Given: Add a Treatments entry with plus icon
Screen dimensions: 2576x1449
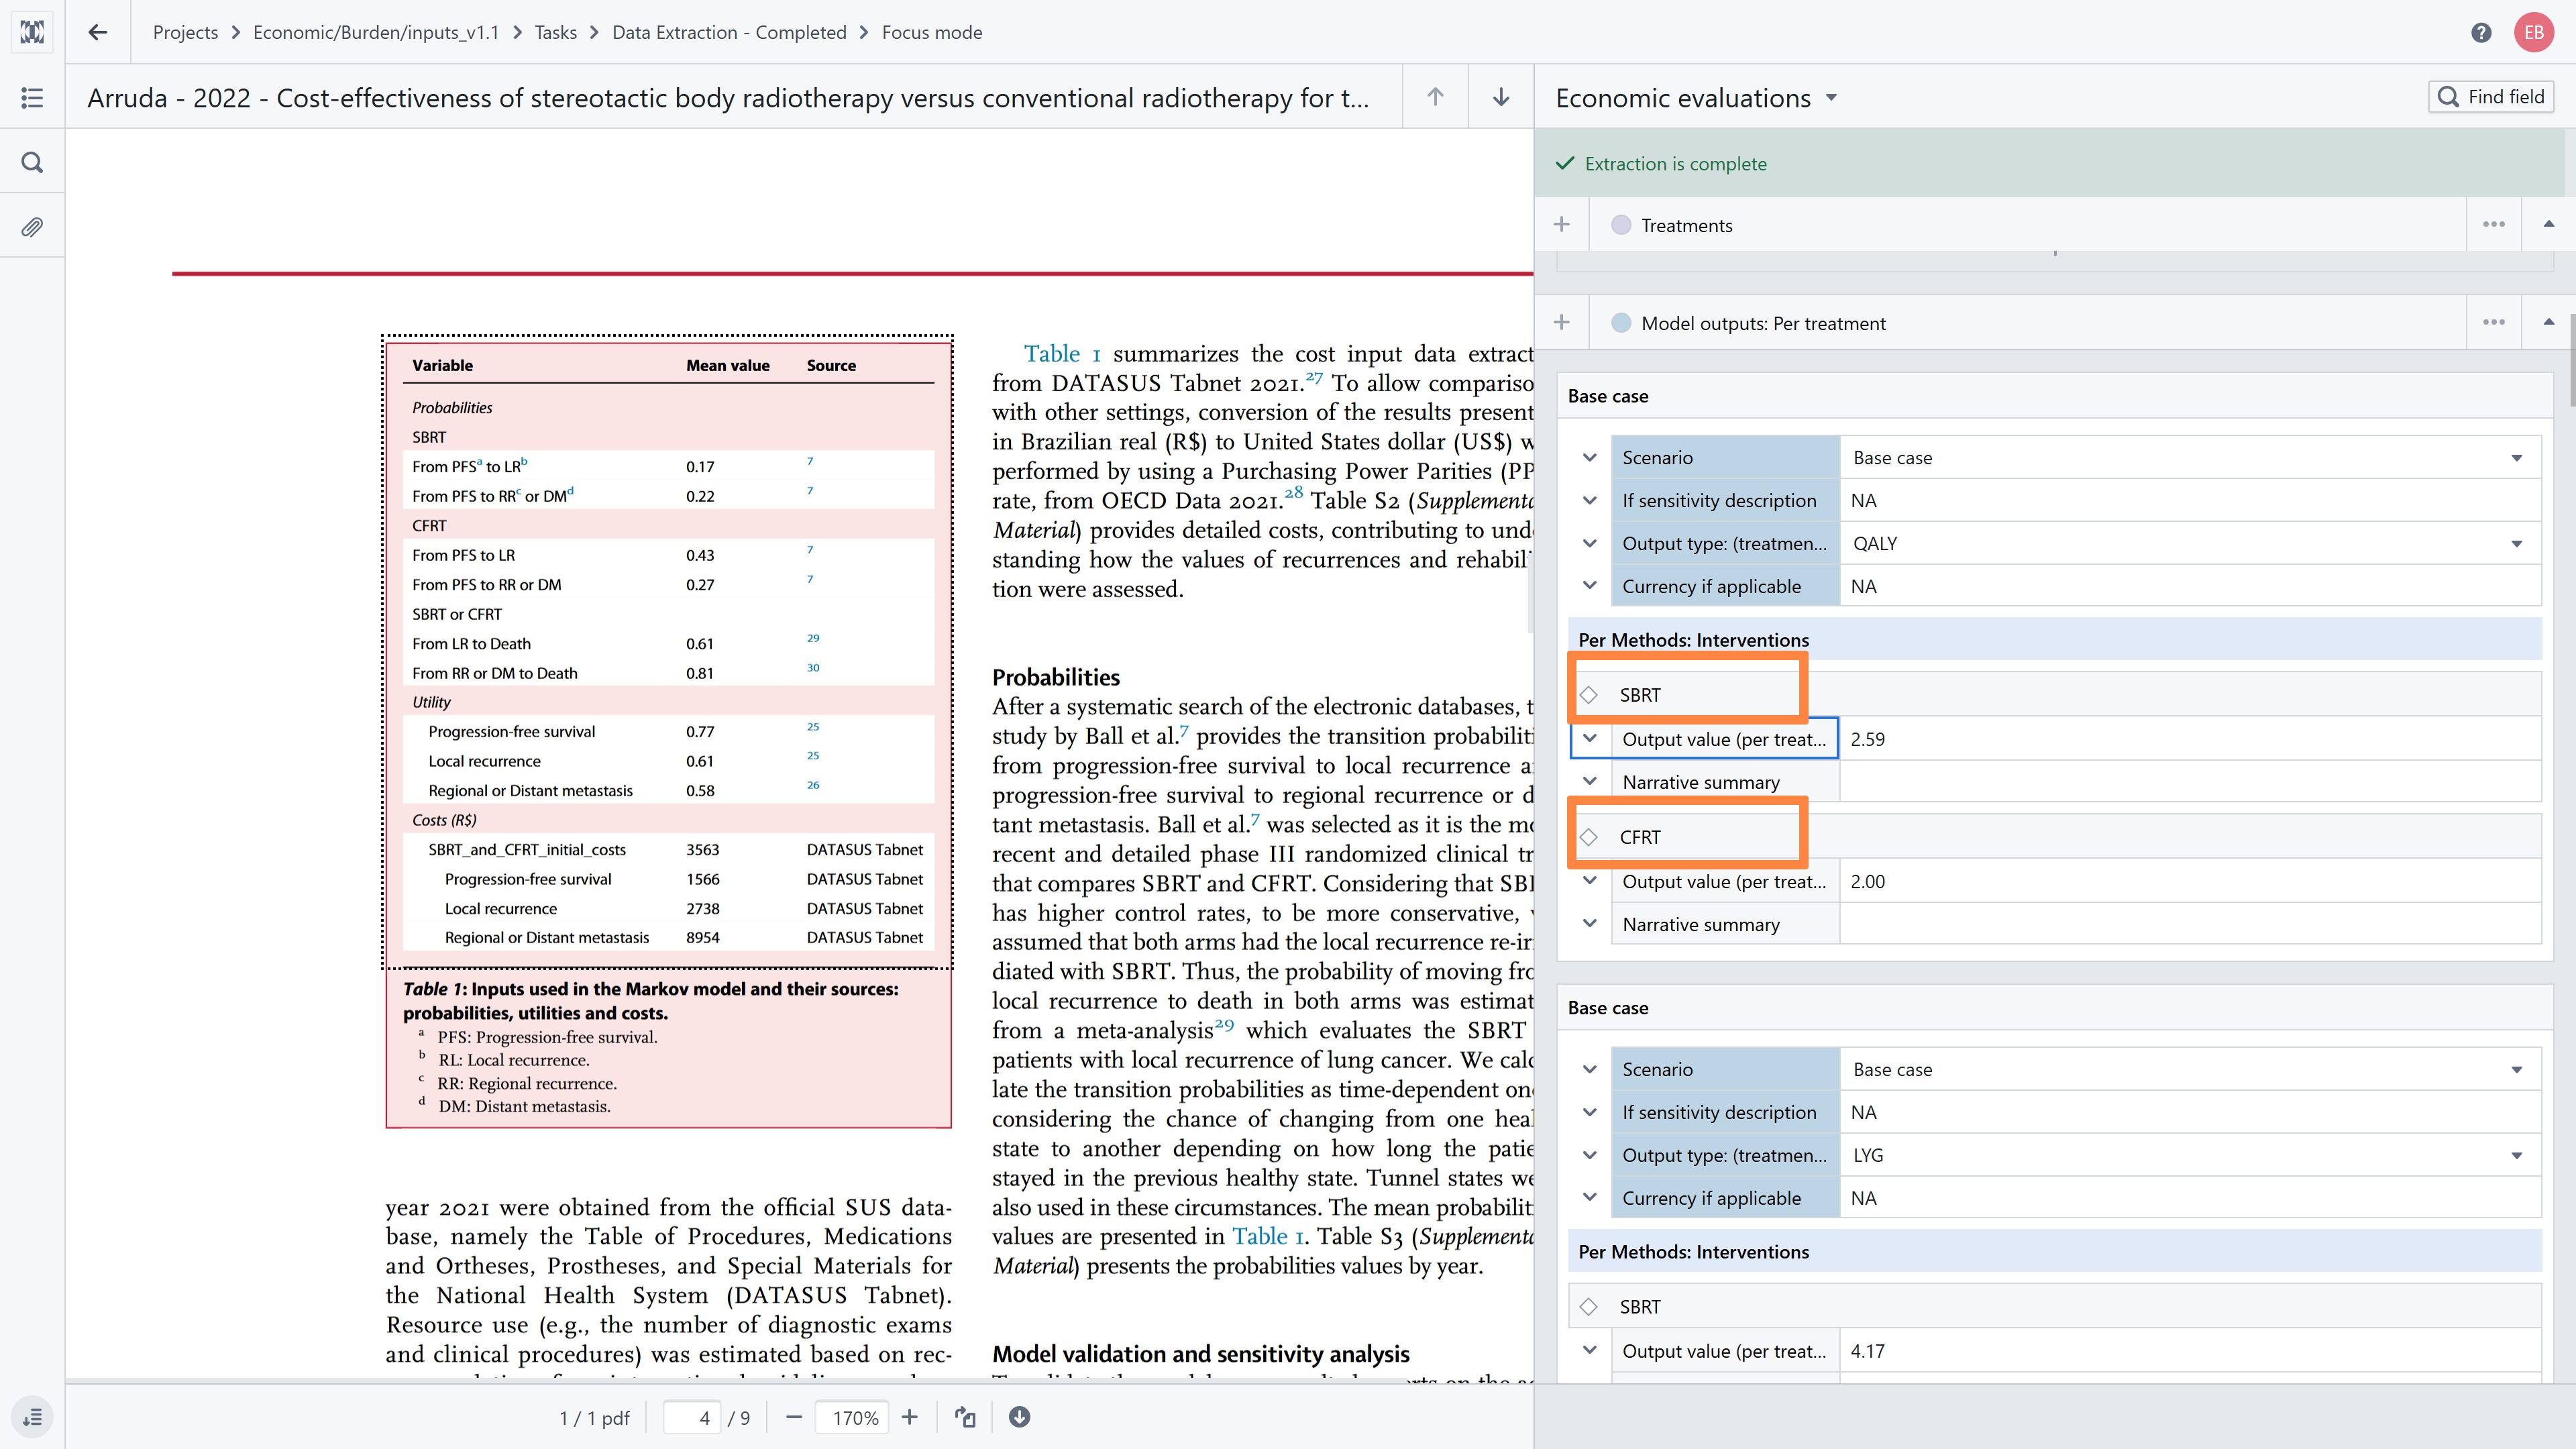Looking at the screenshot, I should click(x=1562, y=225).
